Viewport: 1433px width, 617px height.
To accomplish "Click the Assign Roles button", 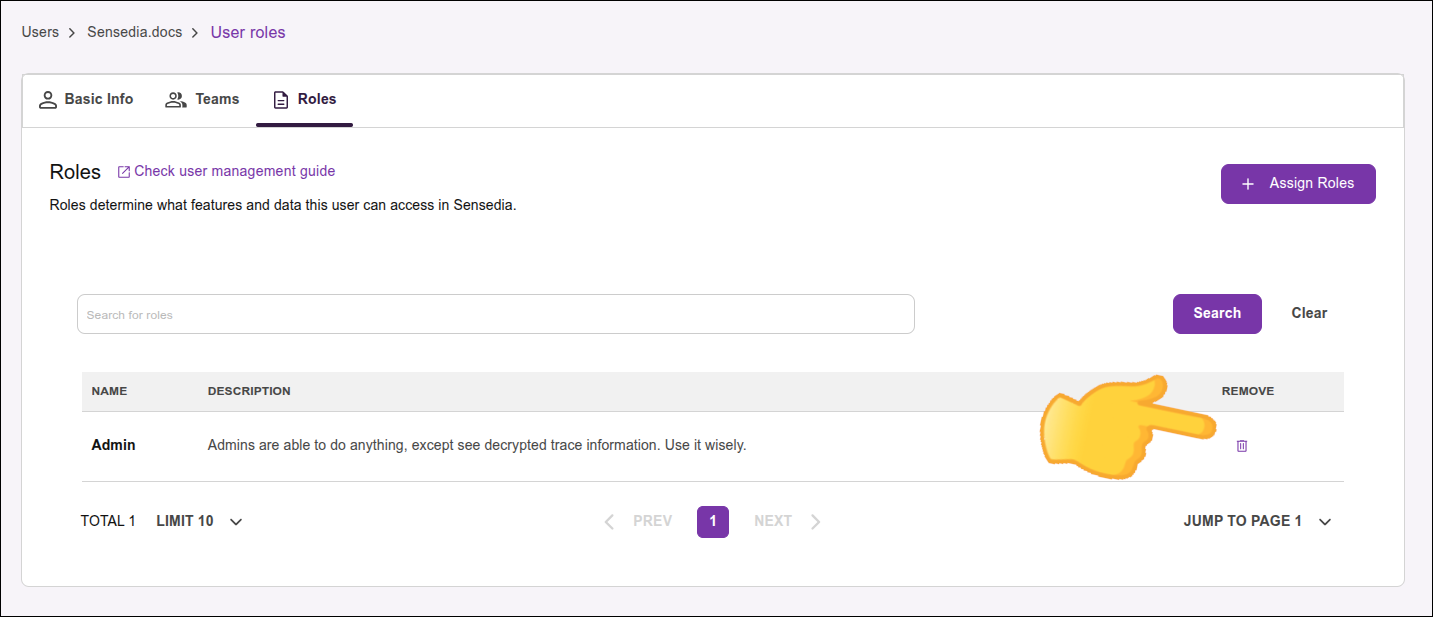I will click(x=1298, y=184).
